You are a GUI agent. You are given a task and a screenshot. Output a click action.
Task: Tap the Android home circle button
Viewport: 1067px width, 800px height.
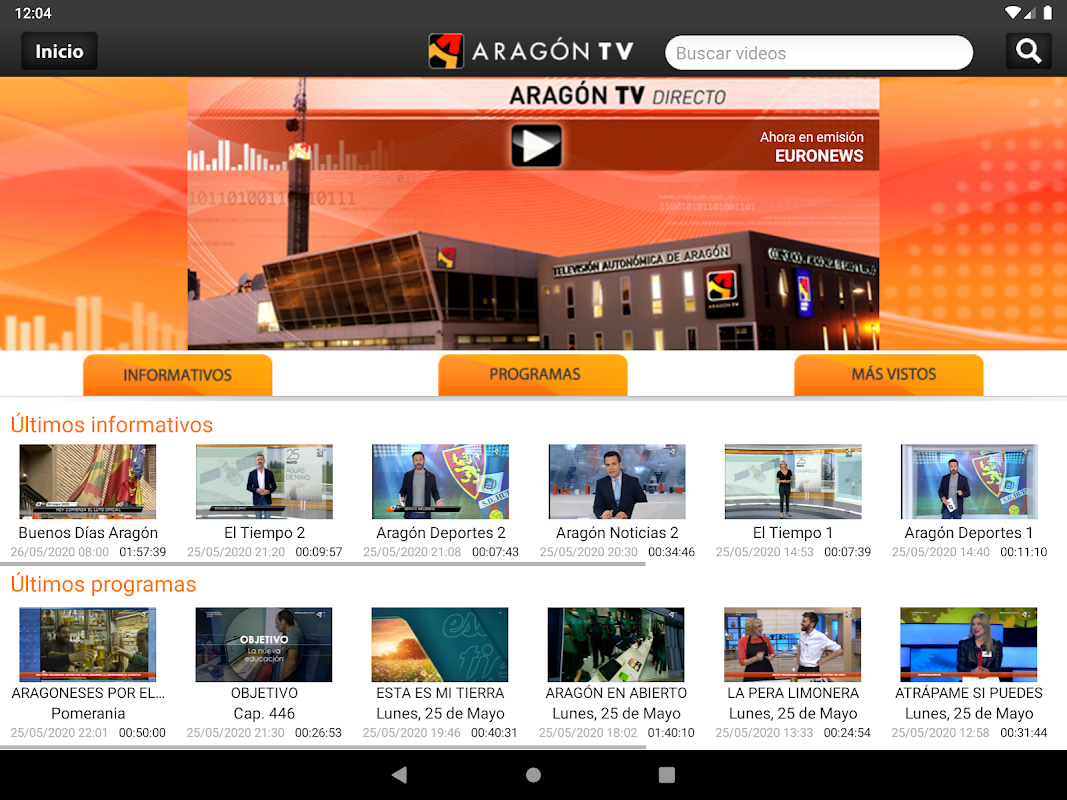point(534,774)
